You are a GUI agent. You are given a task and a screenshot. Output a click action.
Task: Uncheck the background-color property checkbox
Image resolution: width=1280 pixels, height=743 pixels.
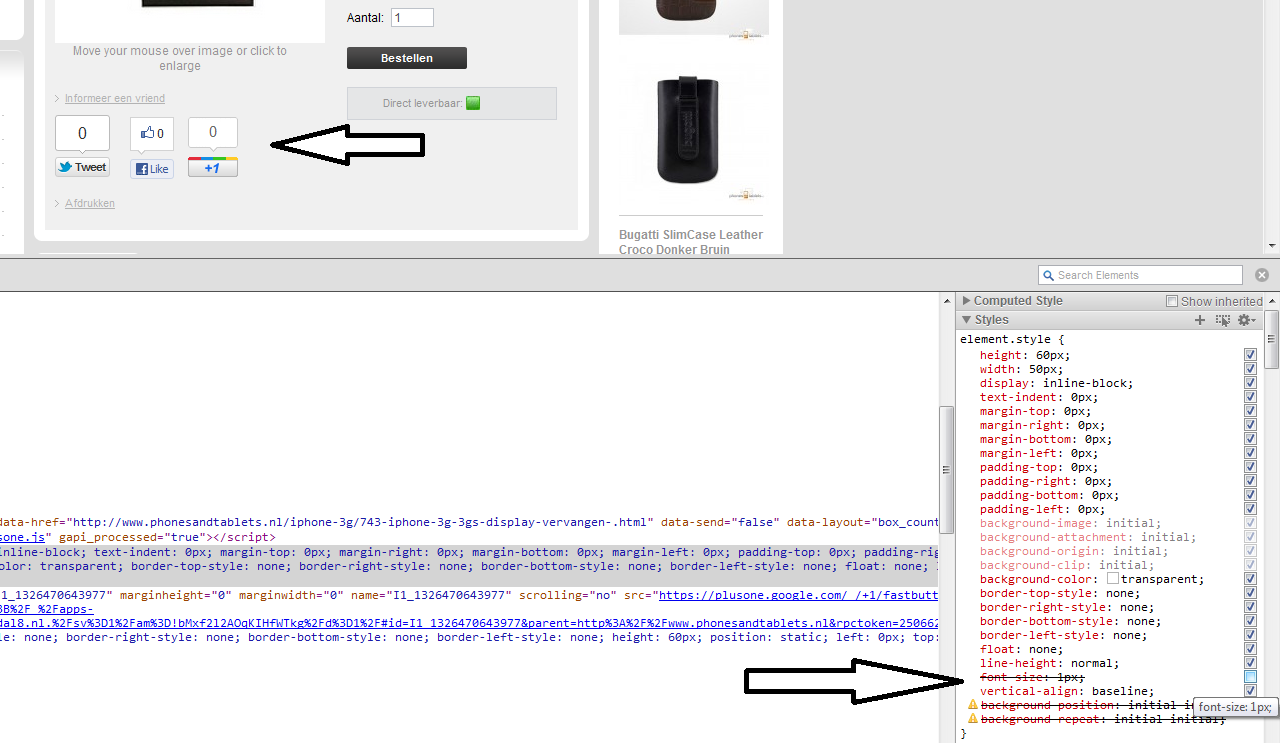click(x=1250, y=579)
